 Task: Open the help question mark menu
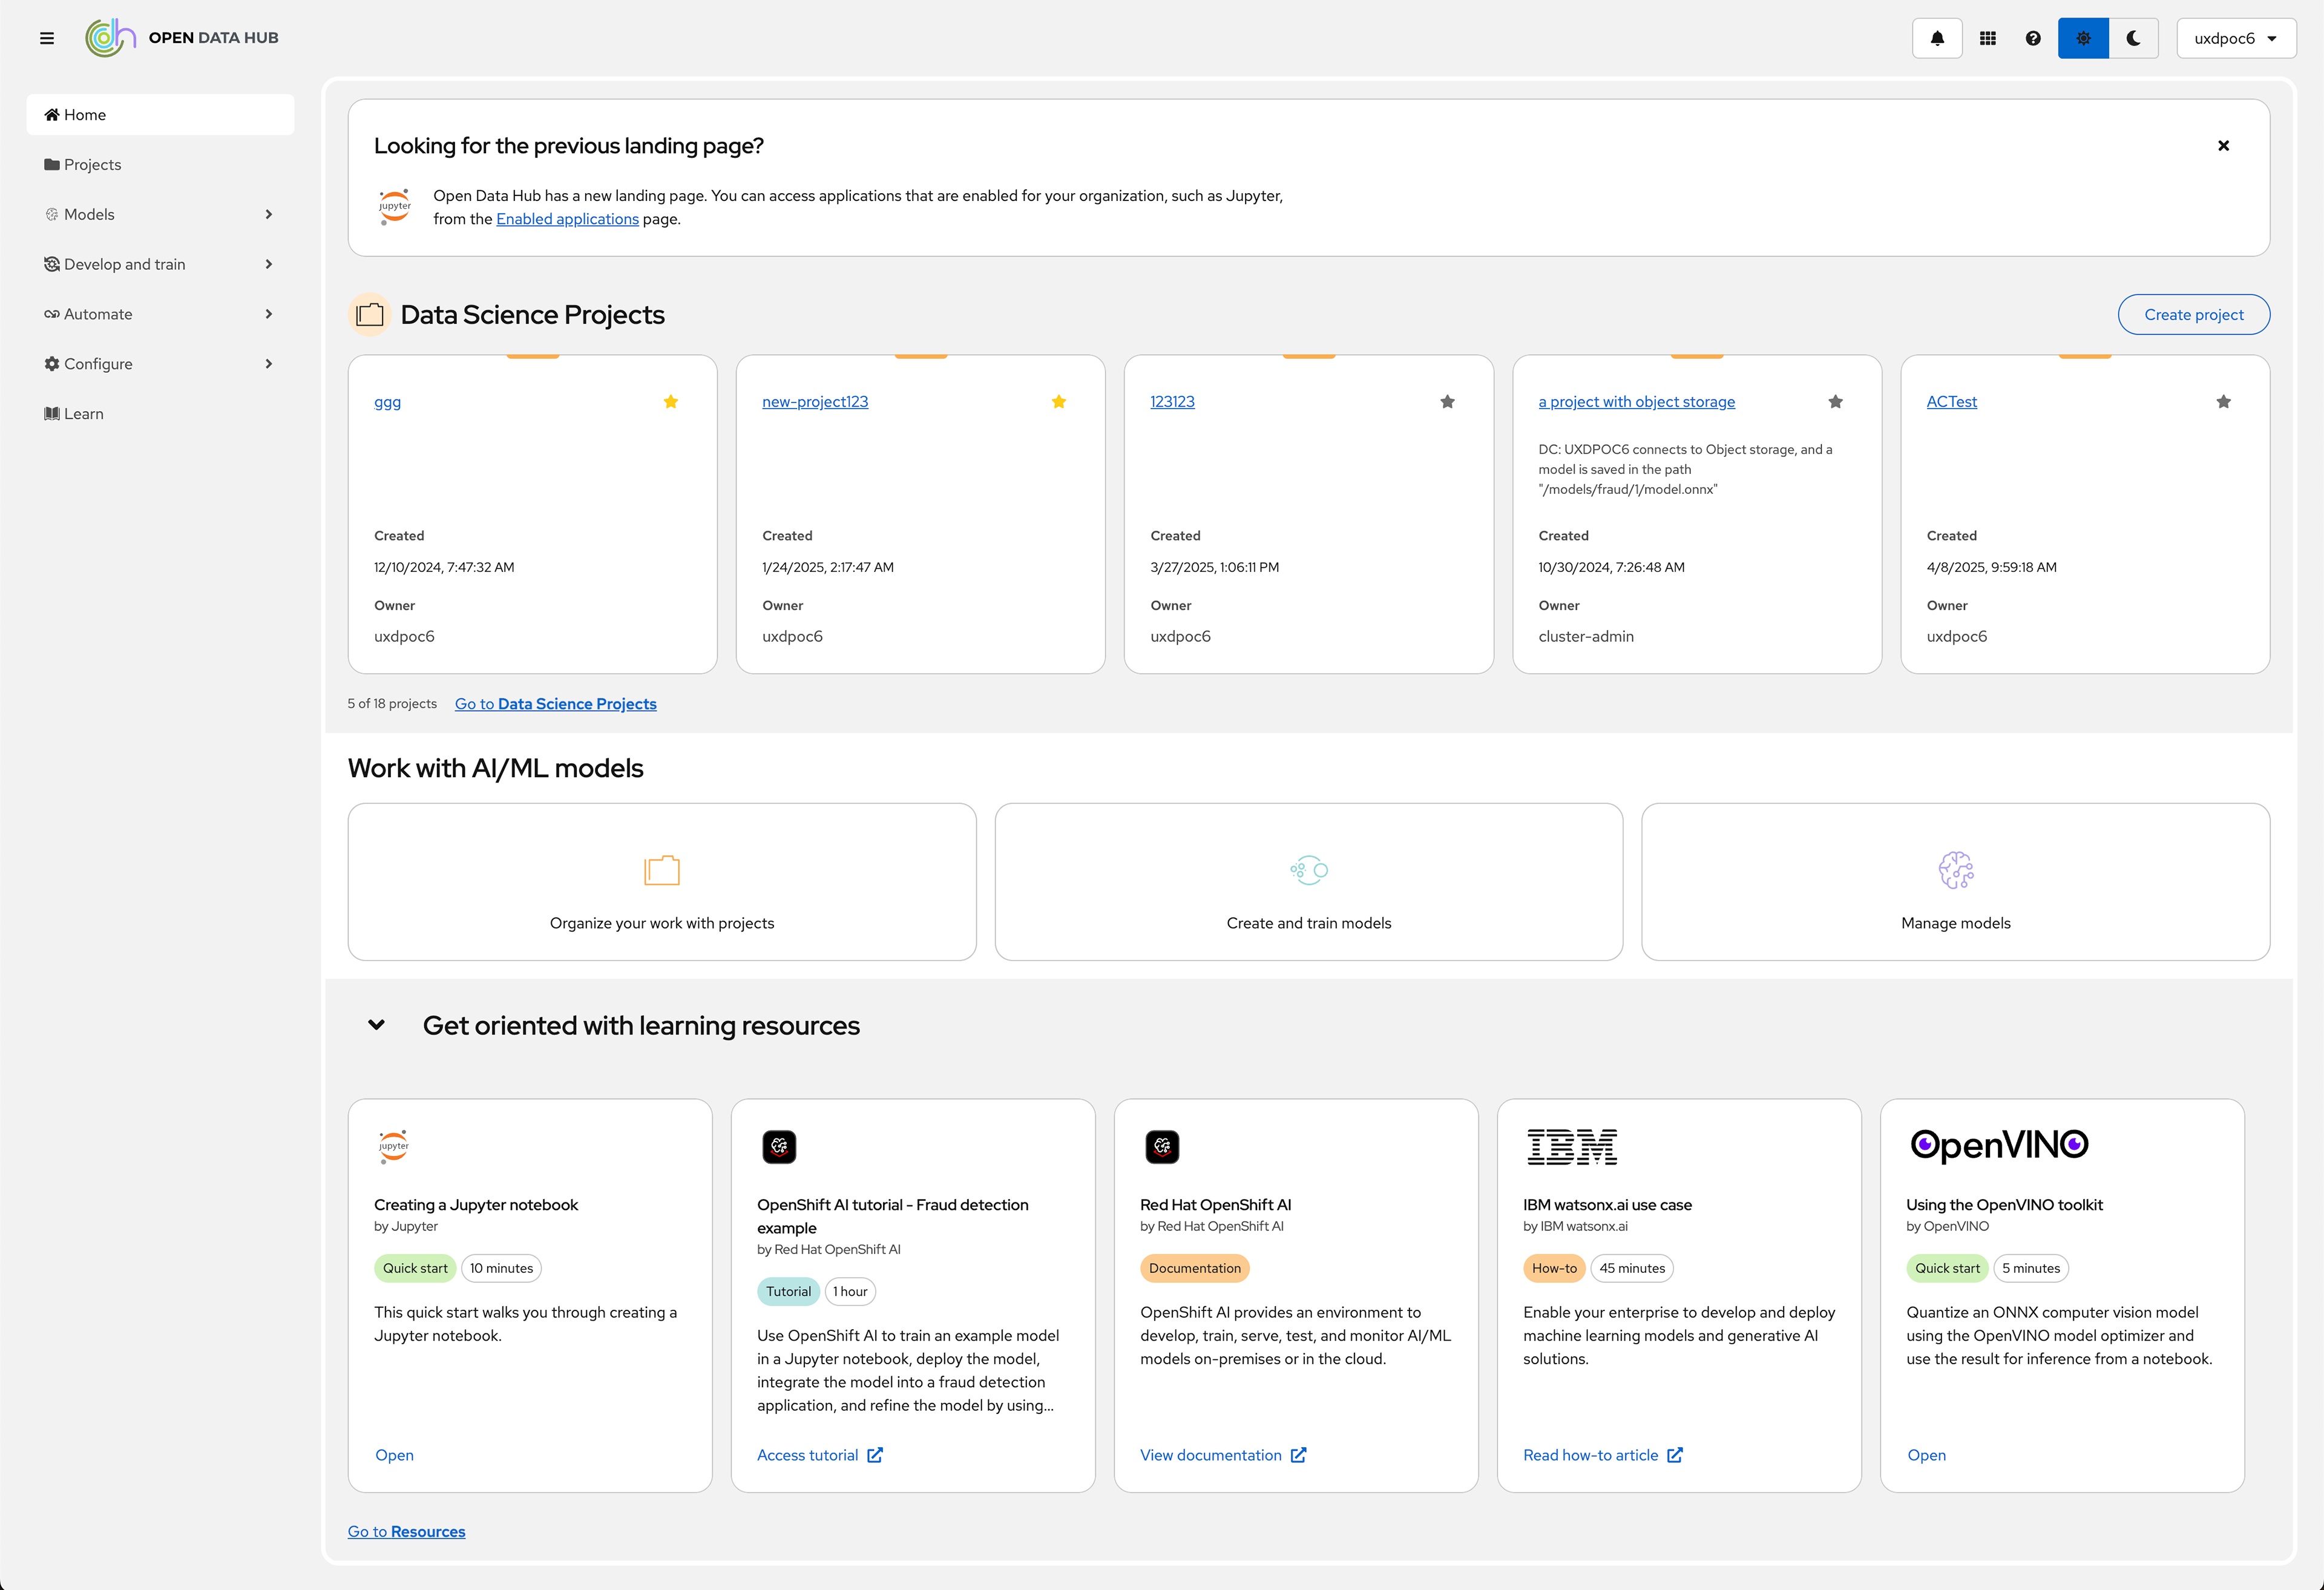[2033, 38]
